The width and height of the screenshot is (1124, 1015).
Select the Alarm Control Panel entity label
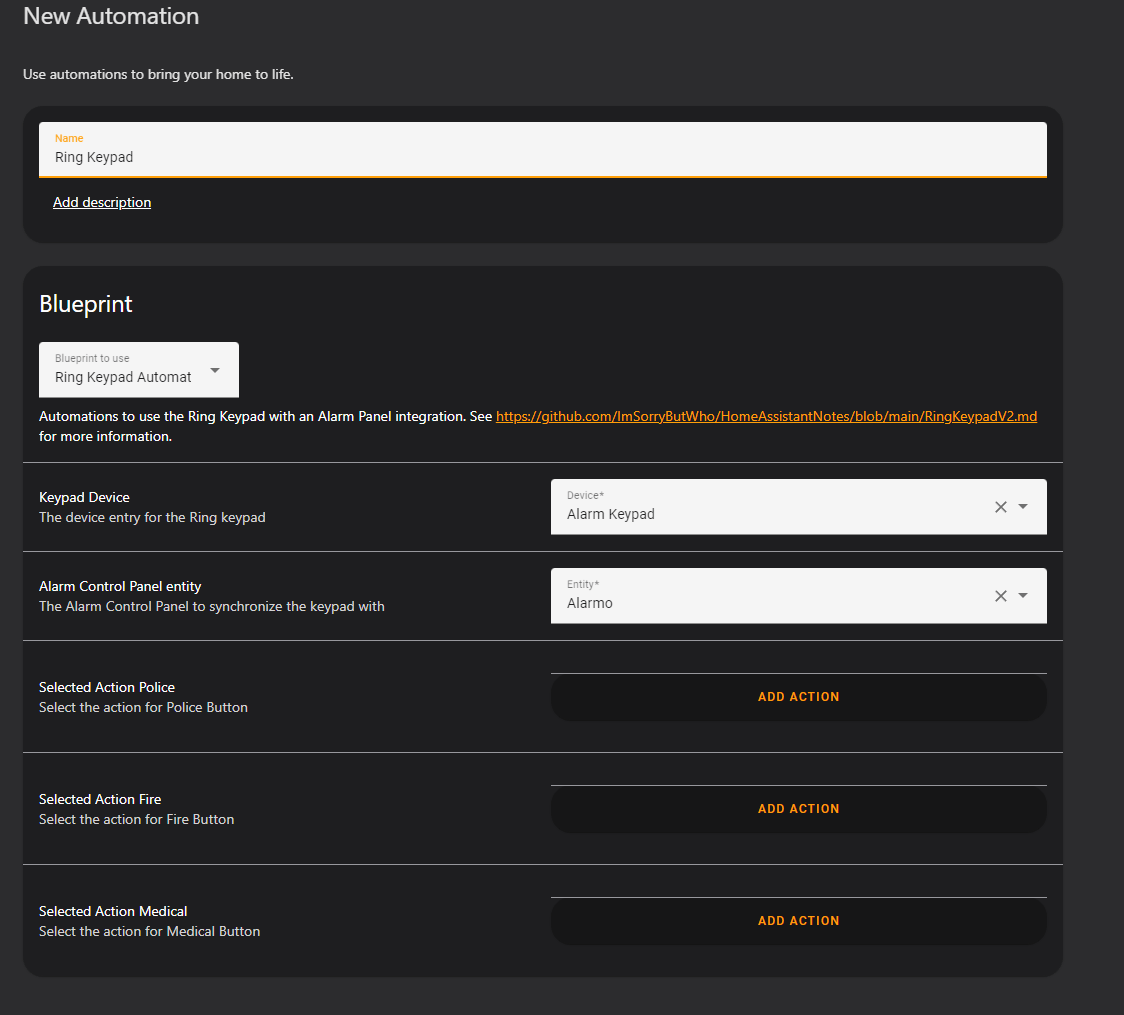[x=120, y=586]
